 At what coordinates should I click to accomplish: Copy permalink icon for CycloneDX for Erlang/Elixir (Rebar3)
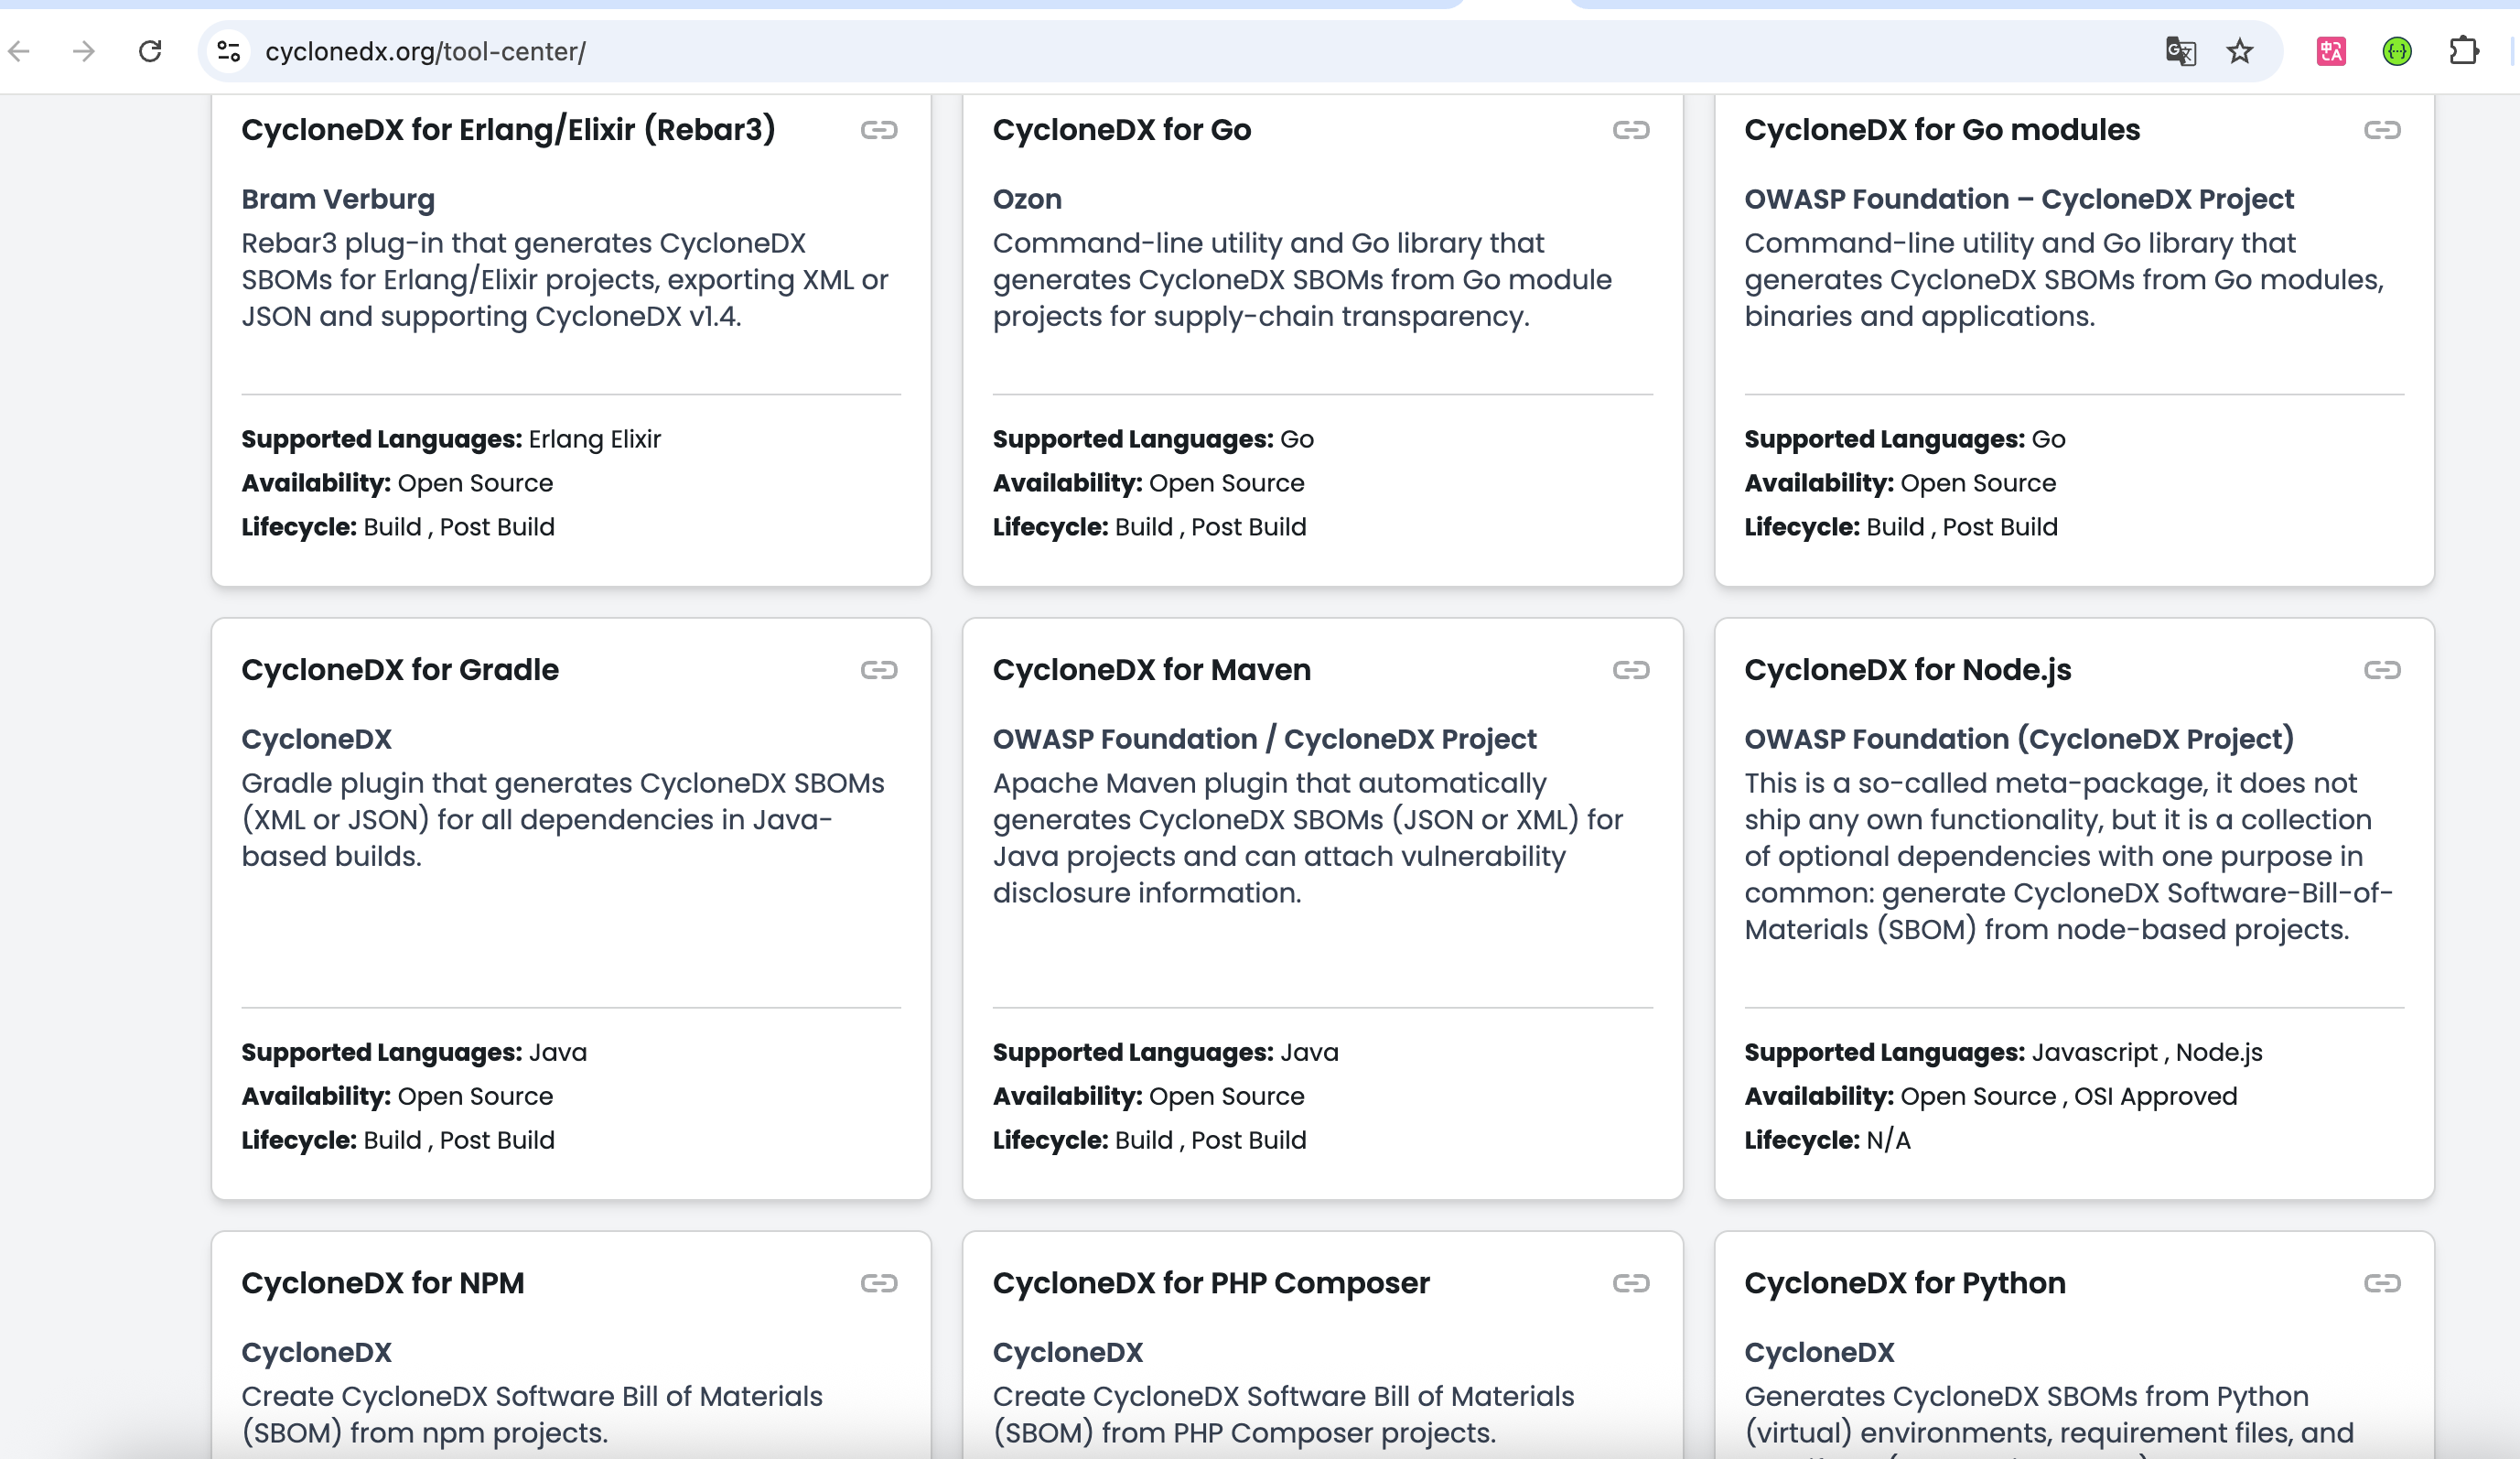pyautogui.click(x=878, y=130)
